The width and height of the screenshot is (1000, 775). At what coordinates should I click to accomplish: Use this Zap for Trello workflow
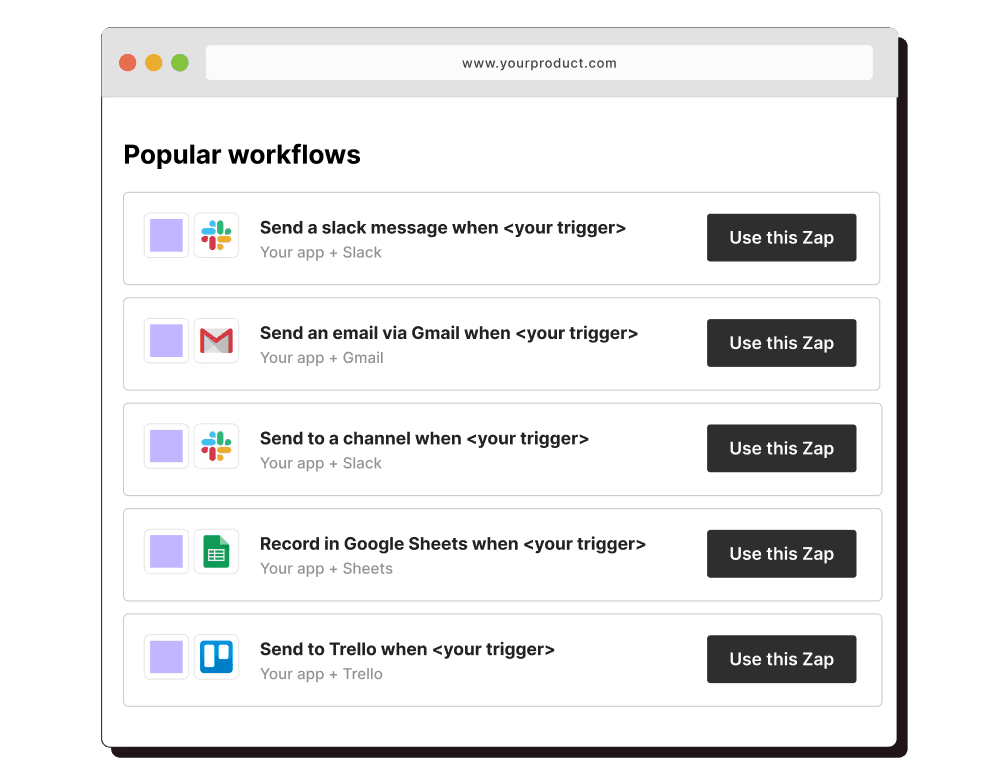coord(781,659)
